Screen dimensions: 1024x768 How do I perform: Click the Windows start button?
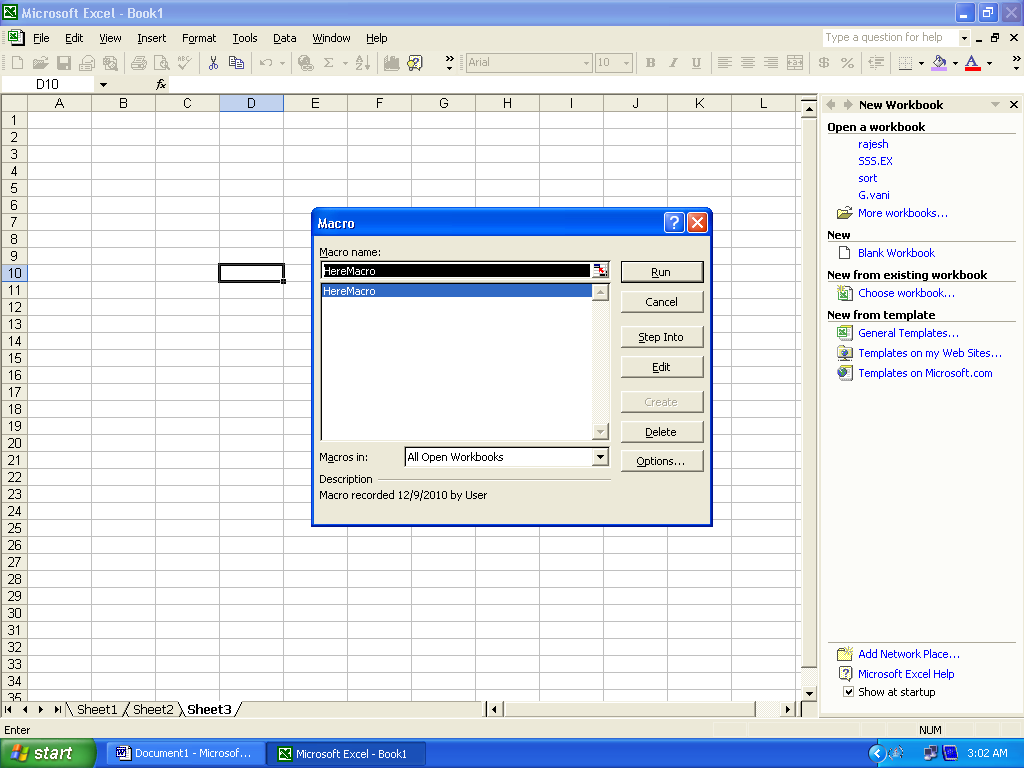tap(48, 754)
